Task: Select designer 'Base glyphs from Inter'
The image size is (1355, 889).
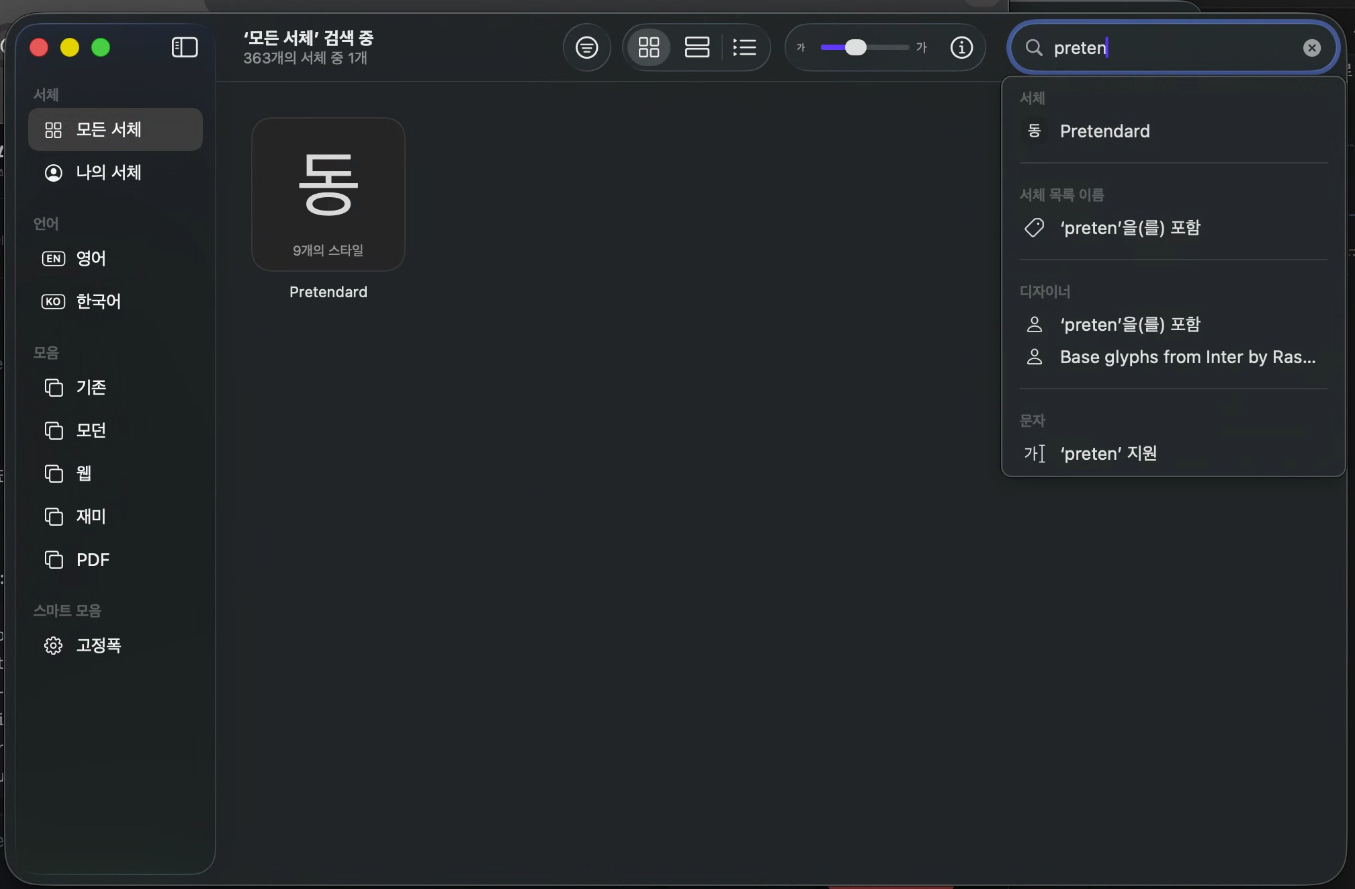Action: [x=1187, y=357]
